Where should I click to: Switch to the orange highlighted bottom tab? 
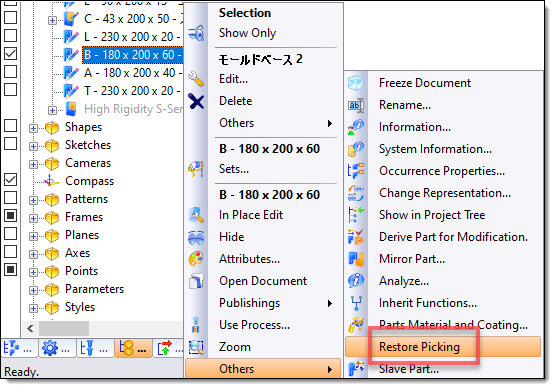pos(134,349)
